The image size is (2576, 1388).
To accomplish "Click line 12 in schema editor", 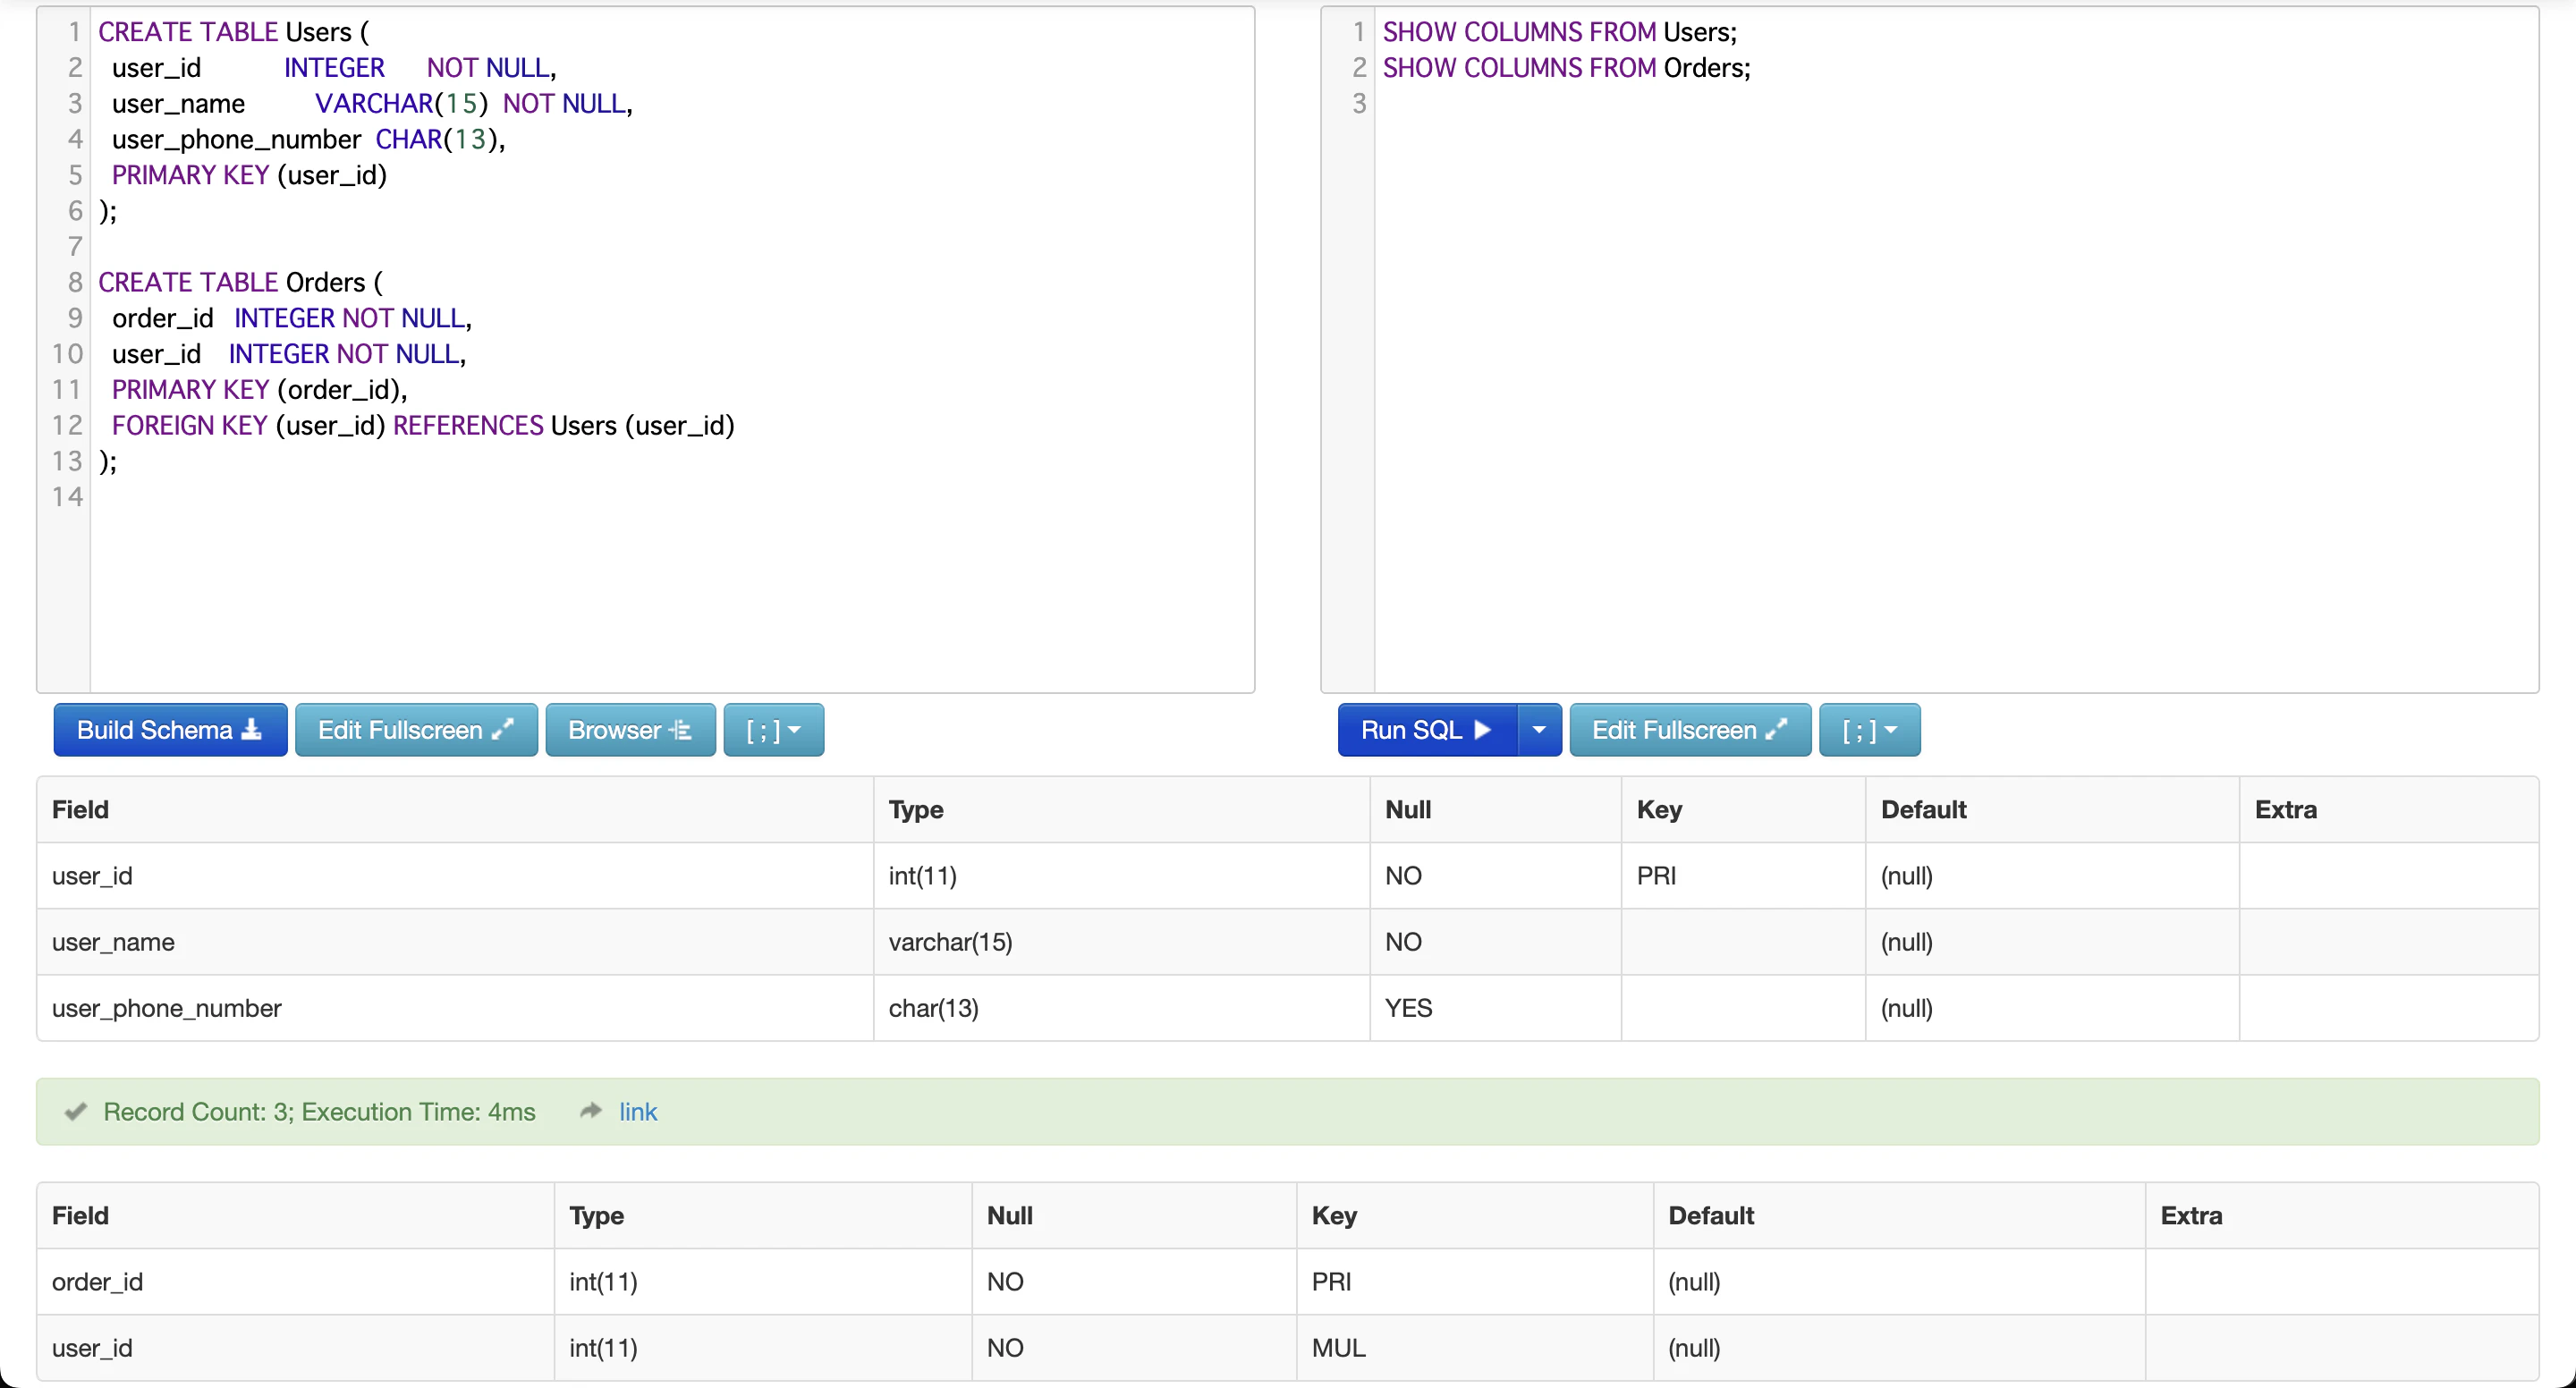I will coord(423,425).
